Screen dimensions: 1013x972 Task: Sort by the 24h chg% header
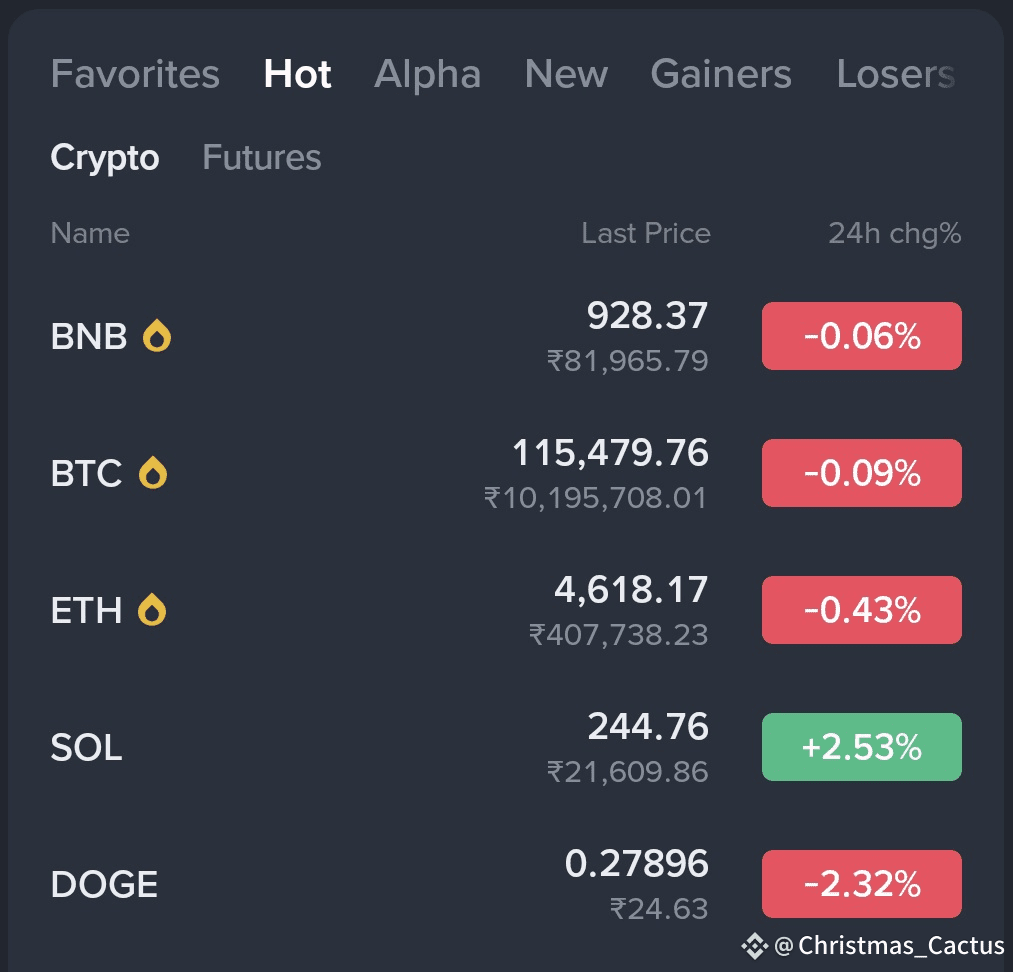tap(895, 233)
